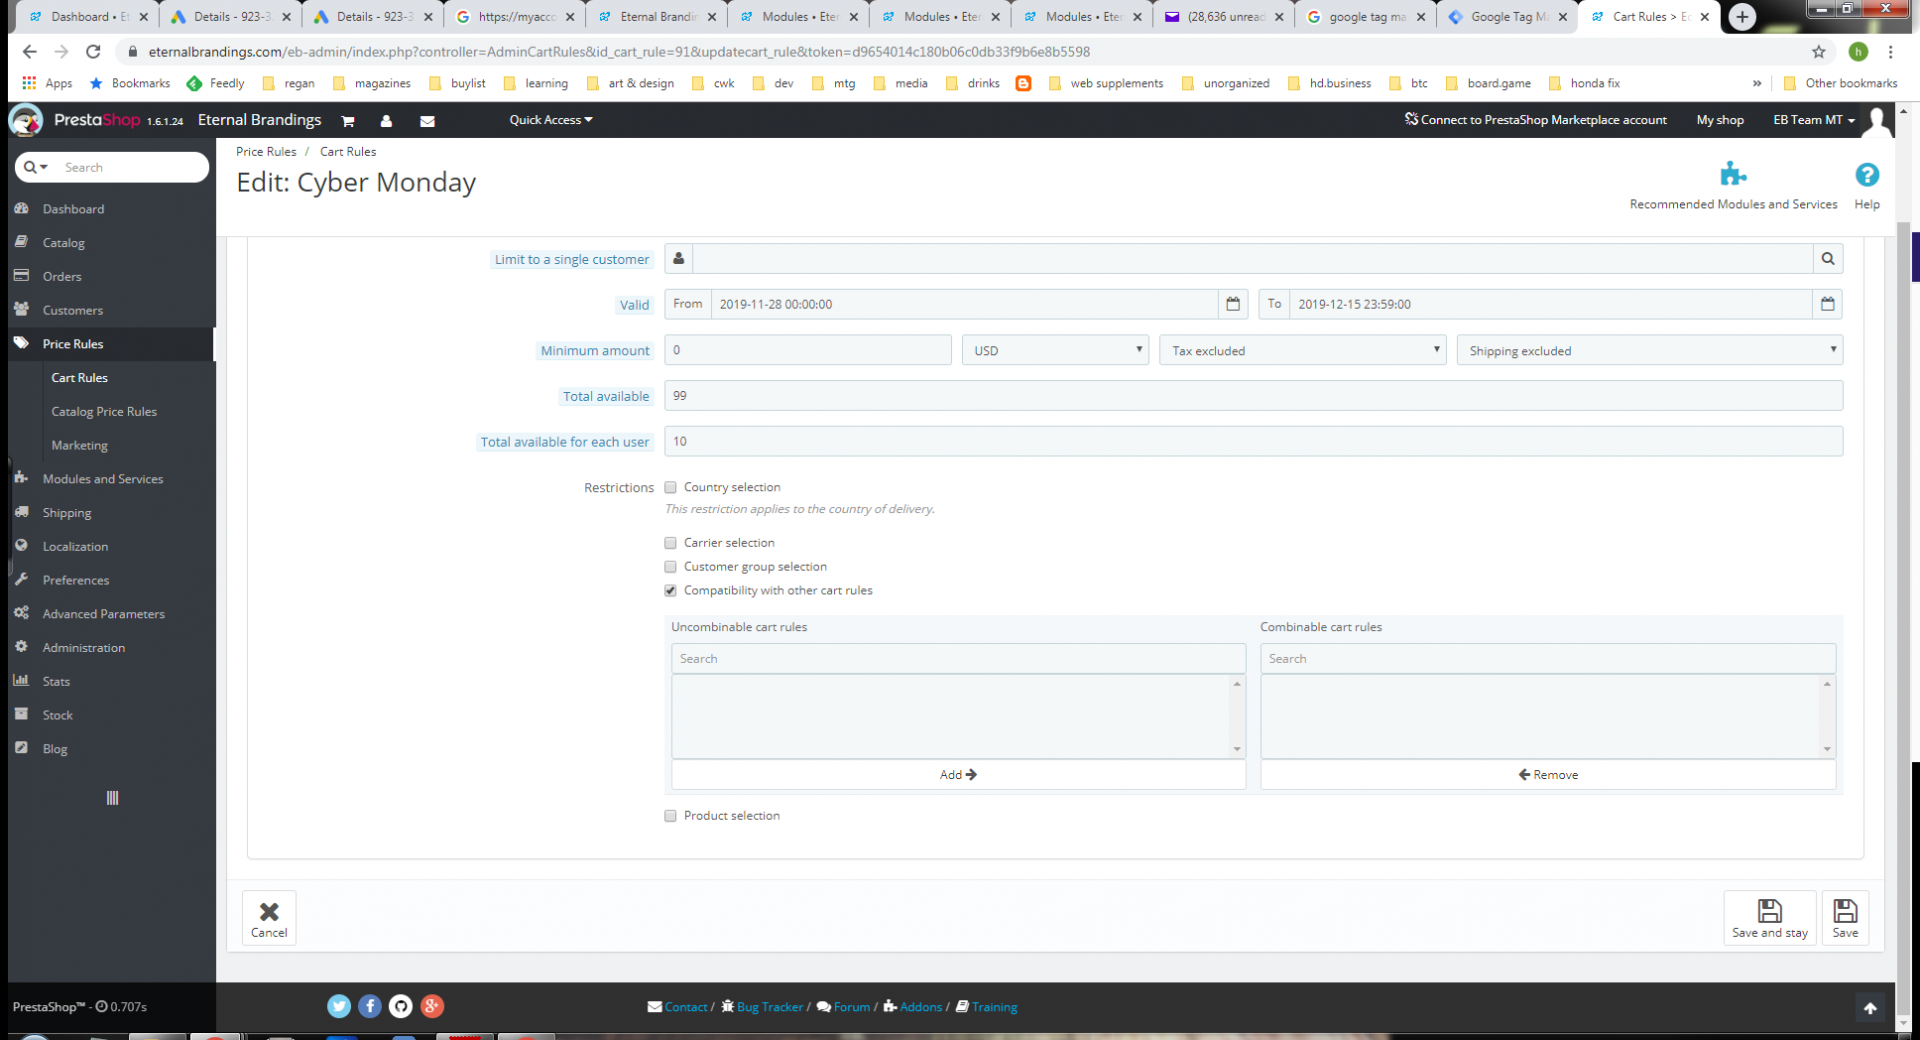Open calendar picker for To date
The image size is (1920, 1040).
point(1828,304)
